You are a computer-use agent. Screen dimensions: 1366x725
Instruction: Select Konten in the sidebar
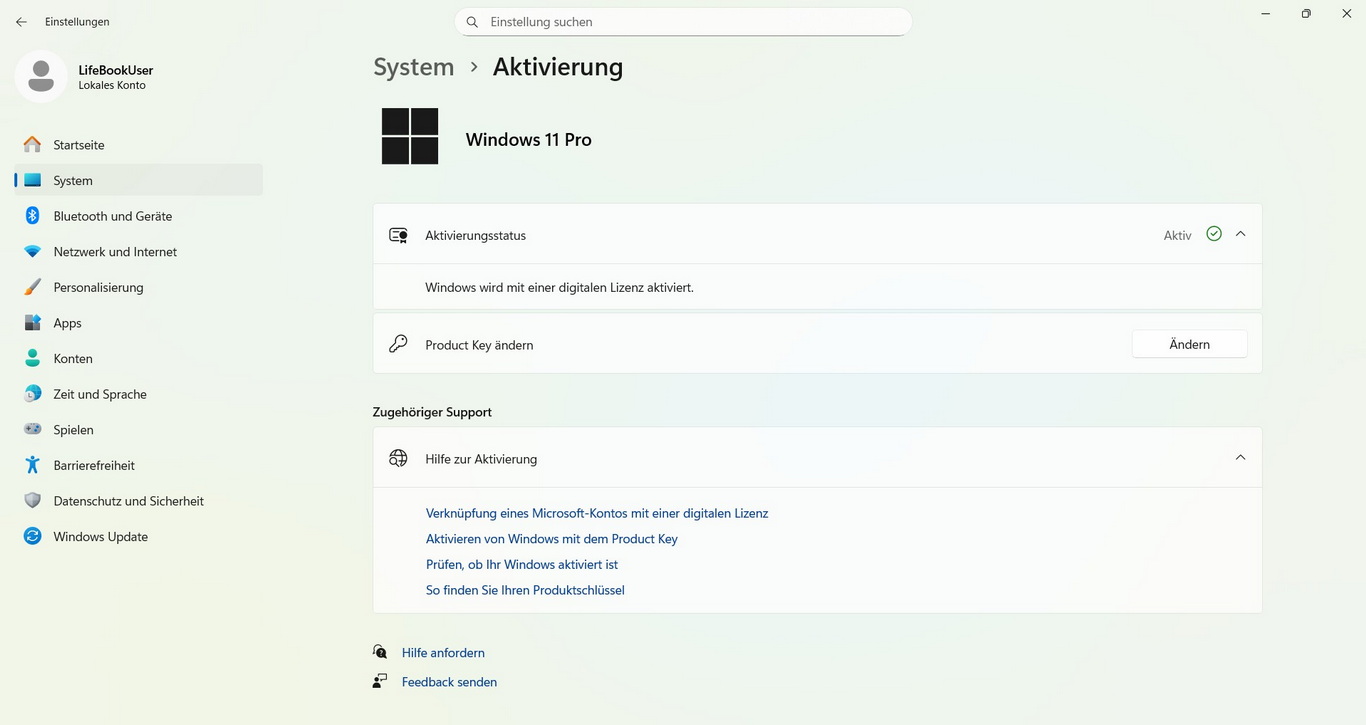73,359
